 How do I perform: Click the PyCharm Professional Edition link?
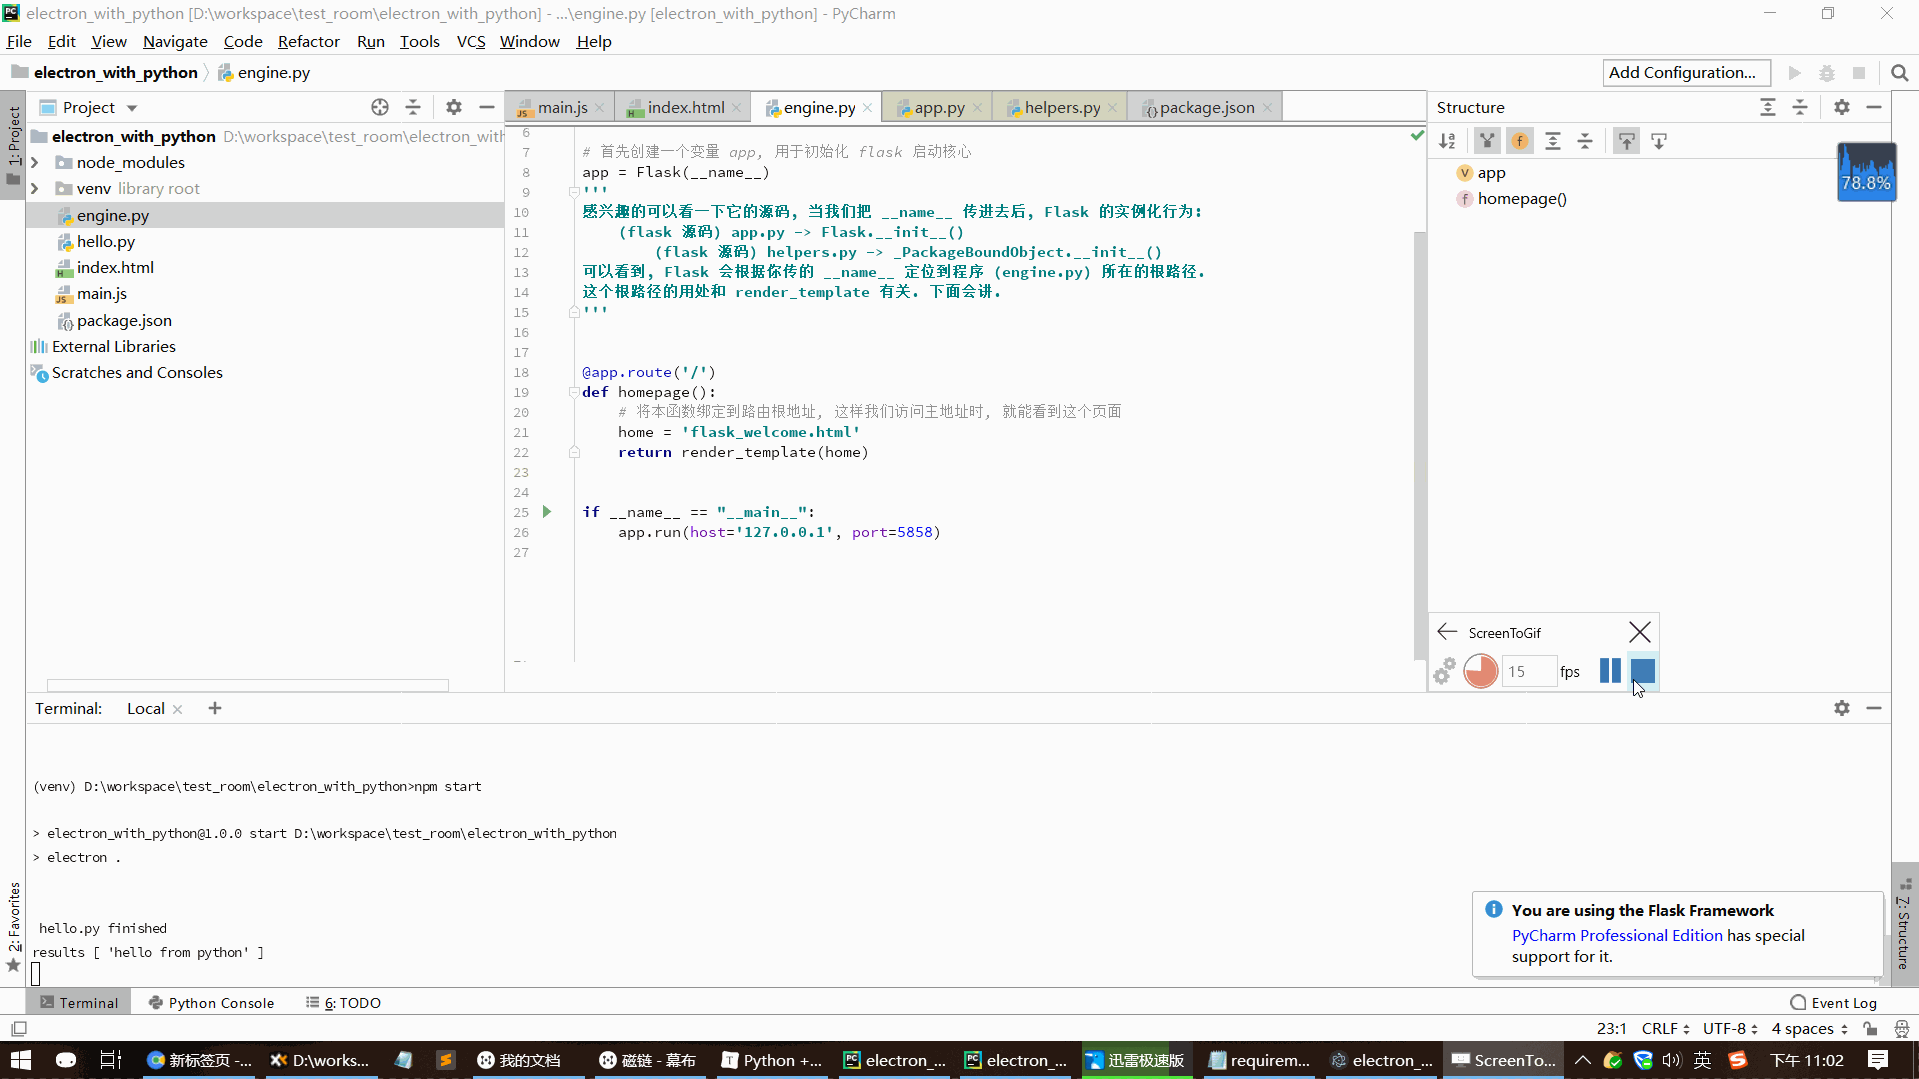[1616, 936]
